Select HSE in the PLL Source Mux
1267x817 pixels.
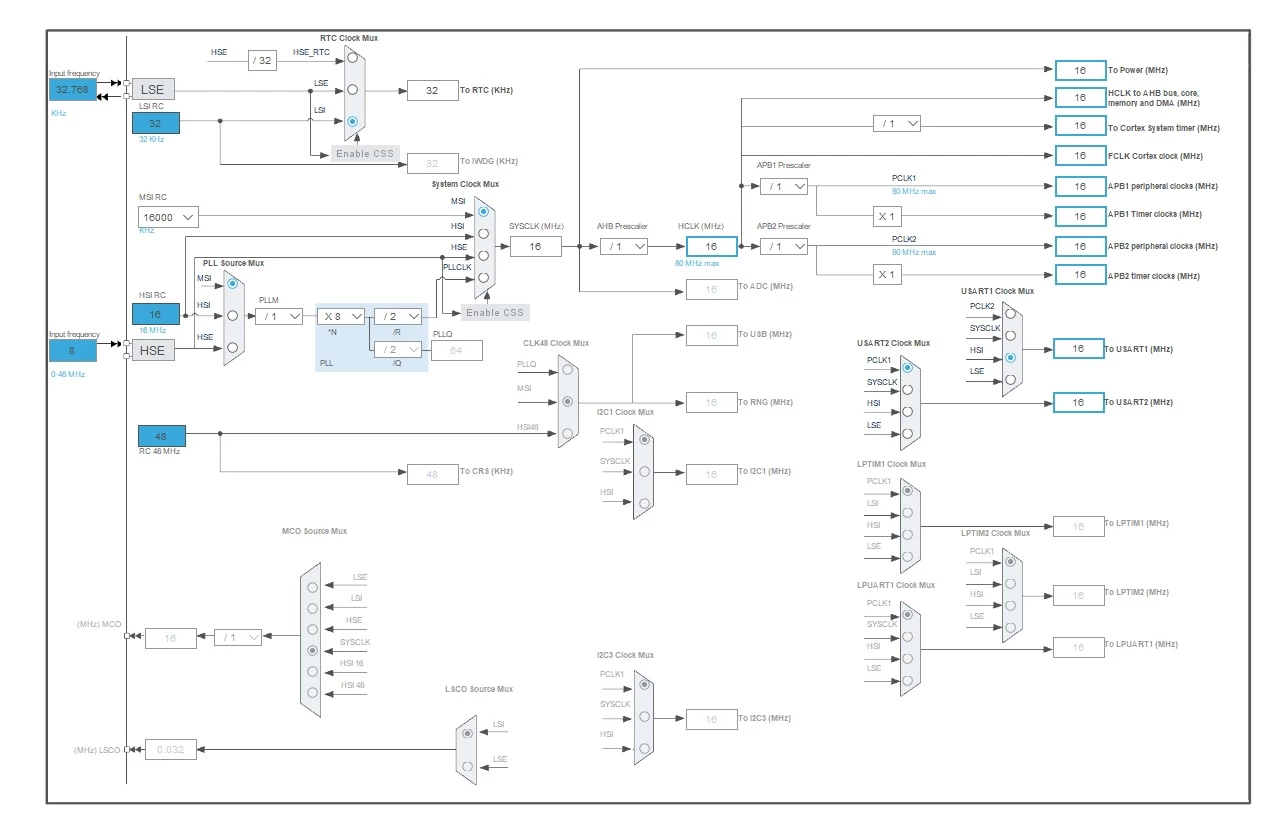click(x=233, y=347)
